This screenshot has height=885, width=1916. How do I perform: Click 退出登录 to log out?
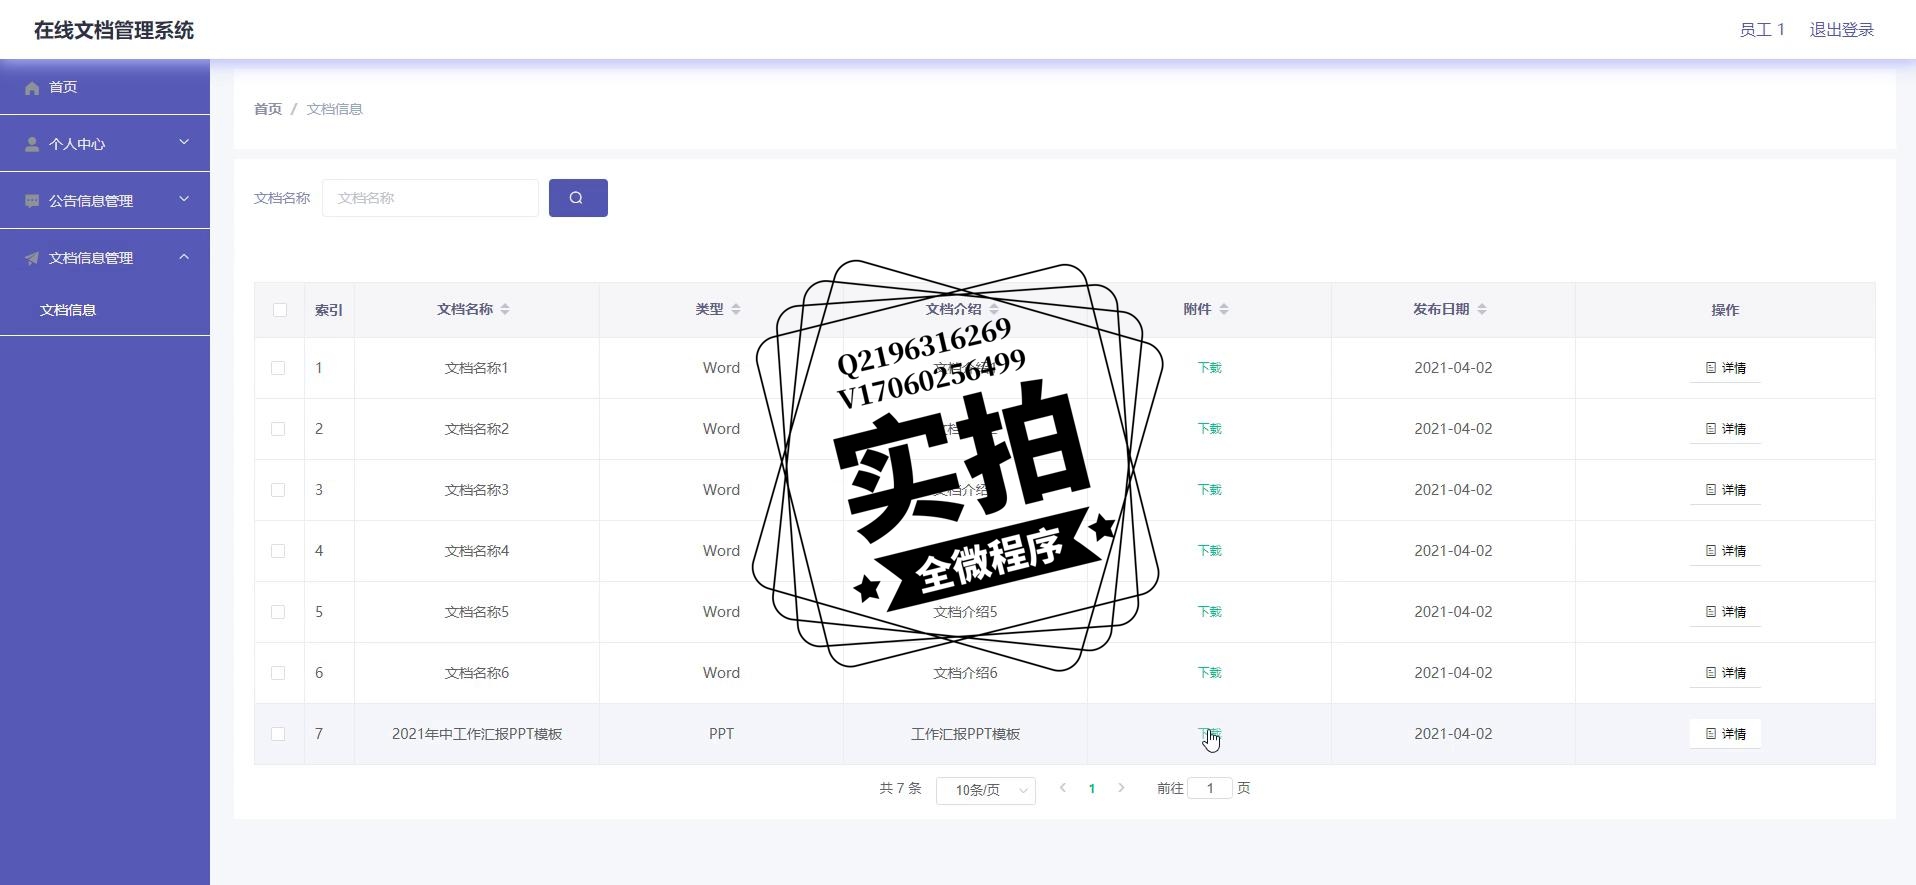click(1841, 30)
